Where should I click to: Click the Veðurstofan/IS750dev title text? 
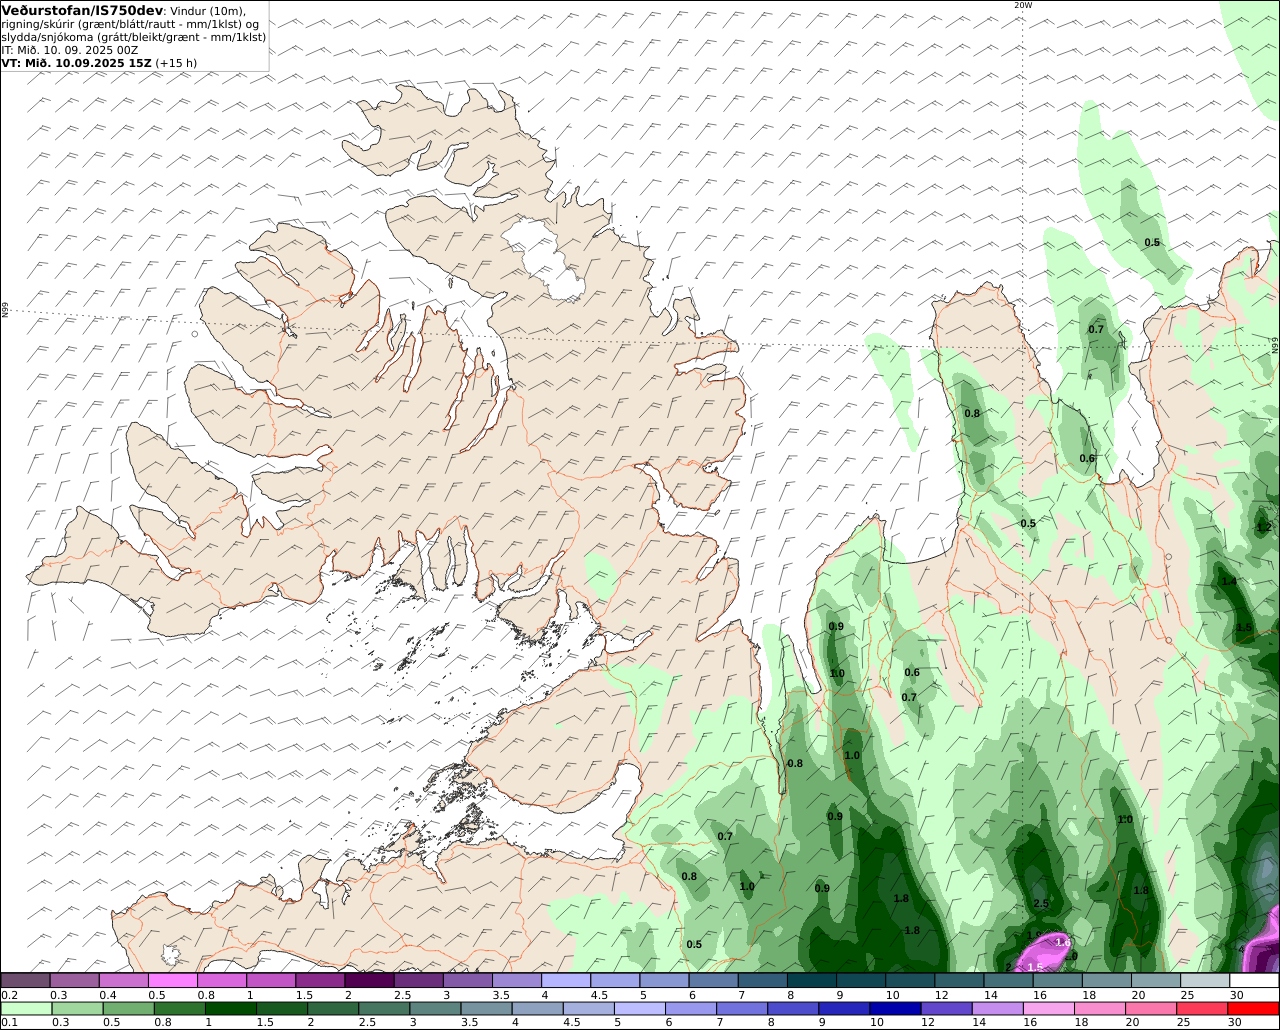click(x=83, y=10)
